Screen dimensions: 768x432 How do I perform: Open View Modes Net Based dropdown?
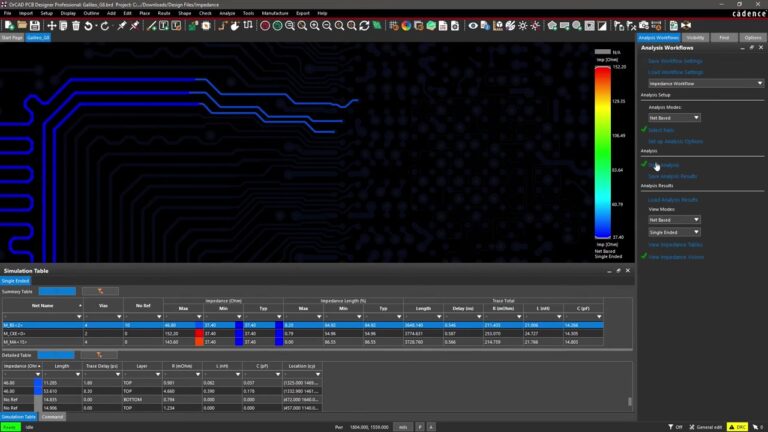tap(674, 220)
